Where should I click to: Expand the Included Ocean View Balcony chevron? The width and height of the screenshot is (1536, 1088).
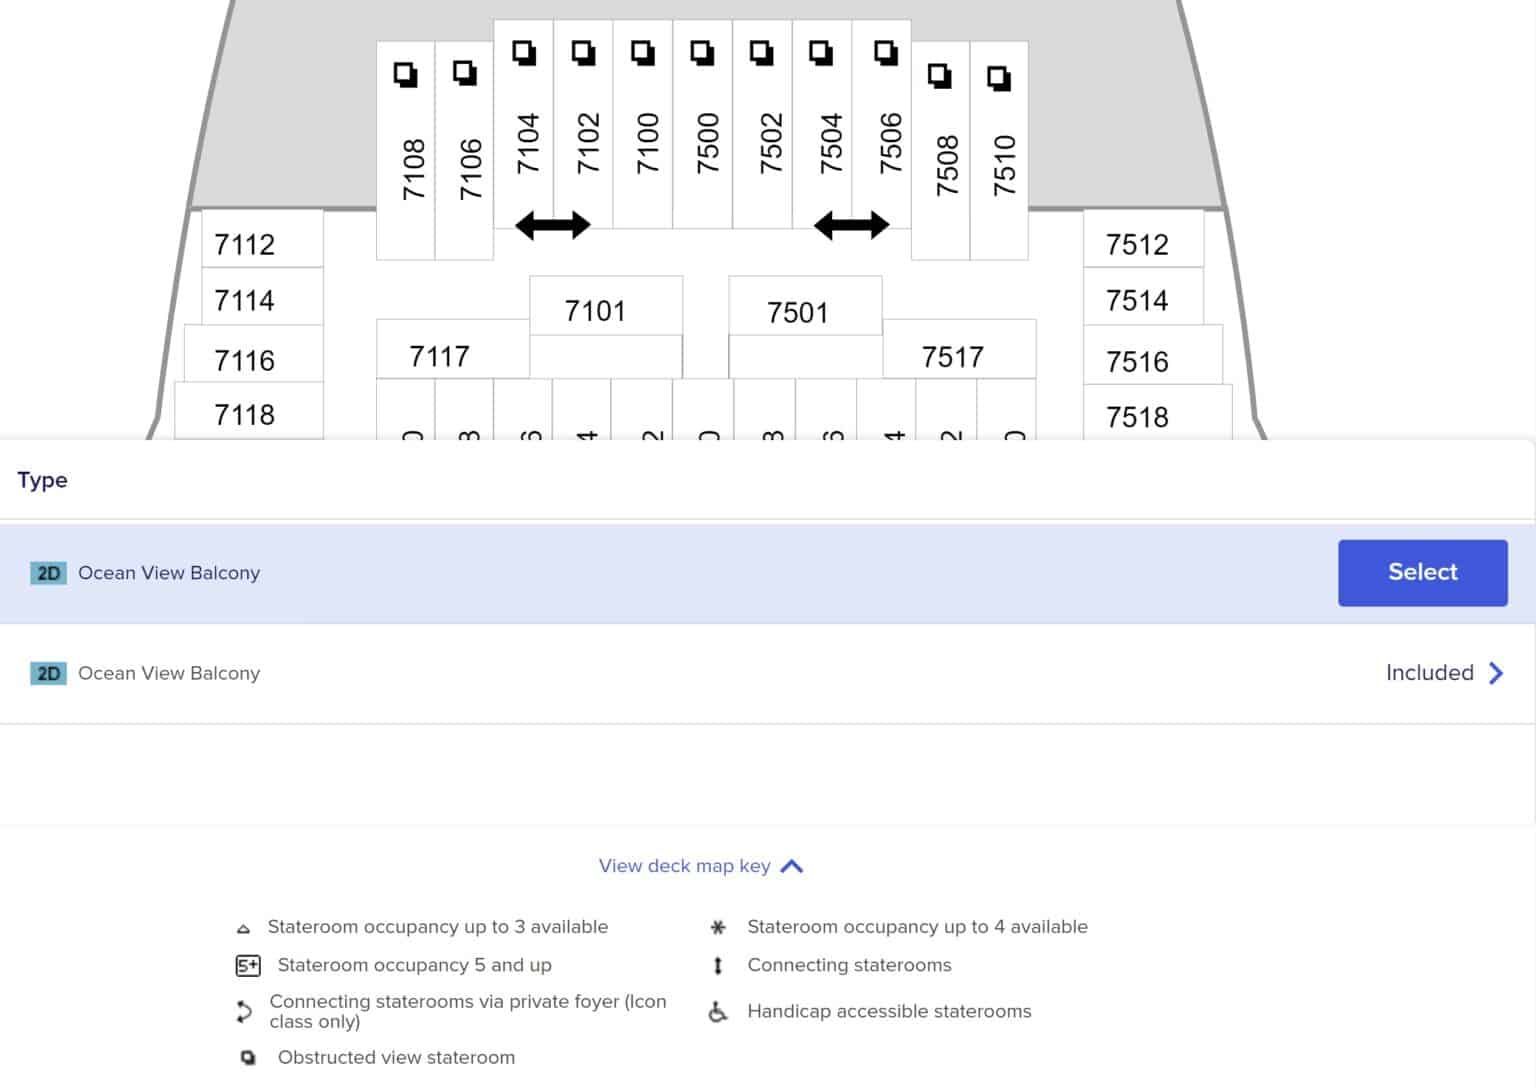coord(1496,673)
